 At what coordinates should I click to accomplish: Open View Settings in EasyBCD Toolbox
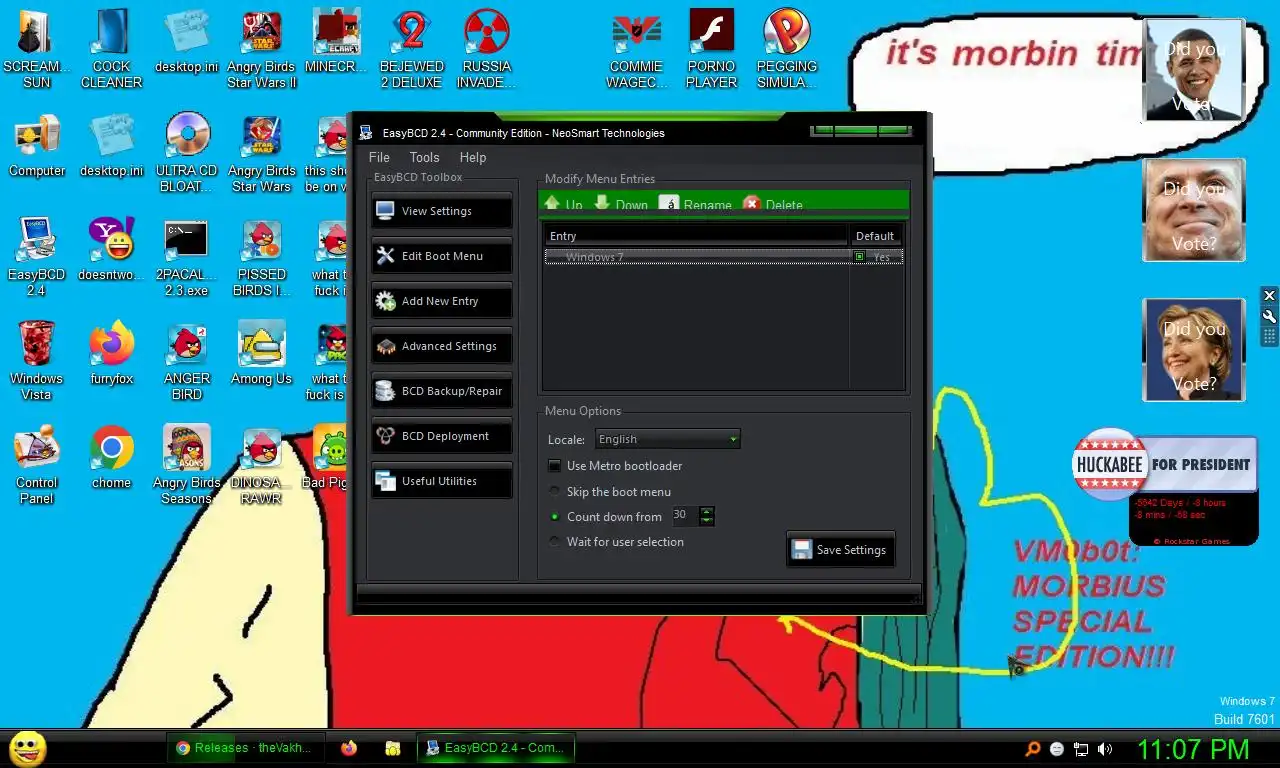tap(441, 211)
